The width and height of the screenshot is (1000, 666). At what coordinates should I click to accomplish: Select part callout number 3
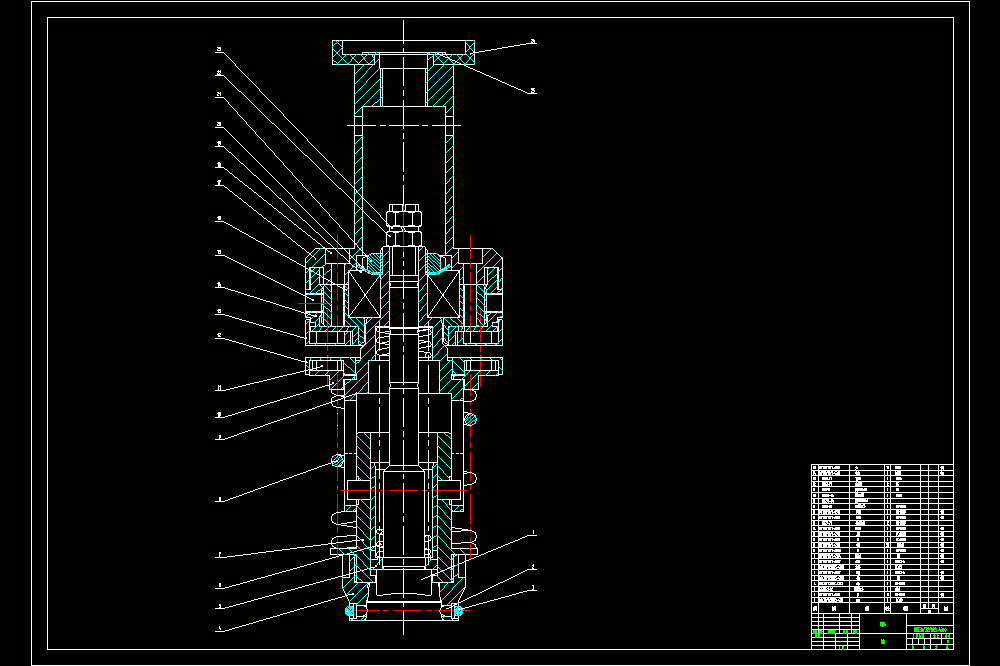534,589
